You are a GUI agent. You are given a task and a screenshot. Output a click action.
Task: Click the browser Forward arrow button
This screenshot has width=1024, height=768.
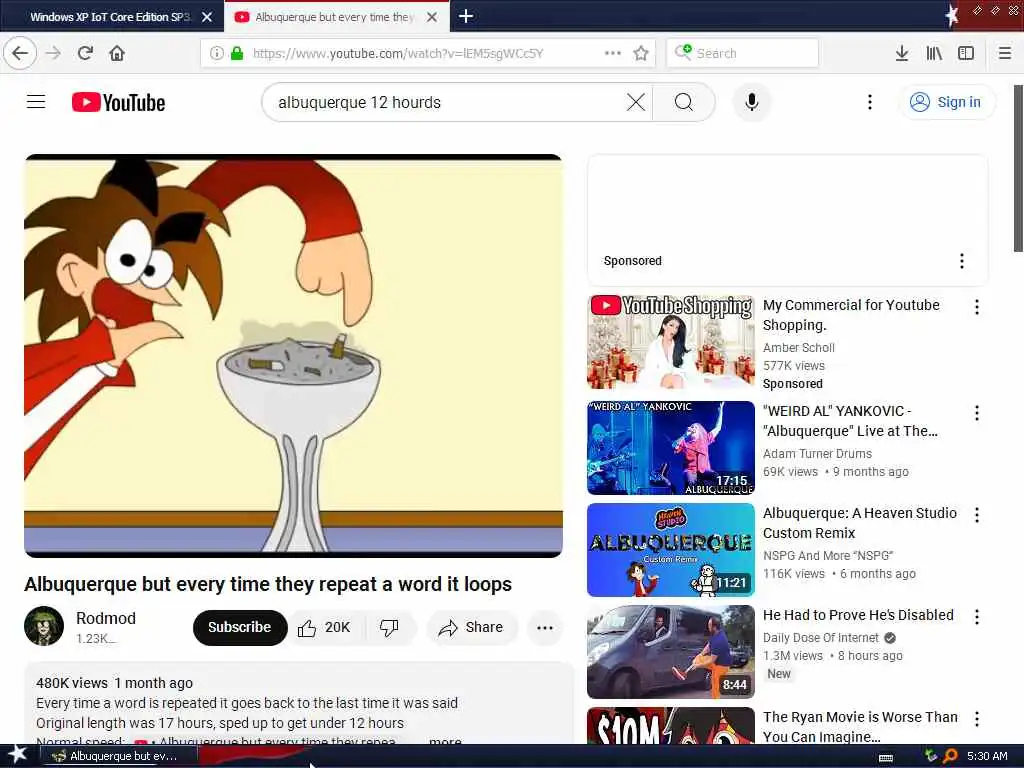coord(54,53)
